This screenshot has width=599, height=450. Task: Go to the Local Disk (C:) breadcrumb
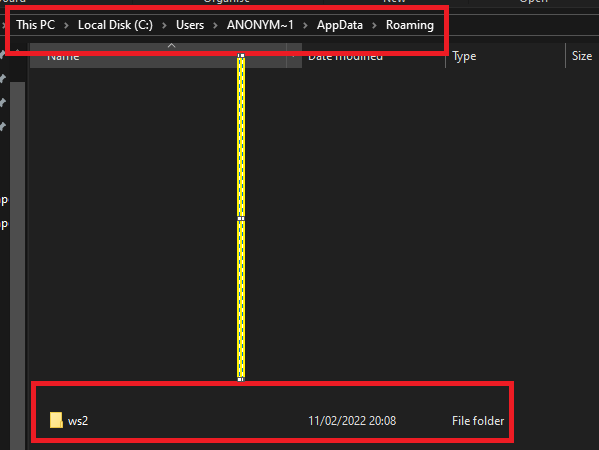pyautogui.click(x=115, y=25)
